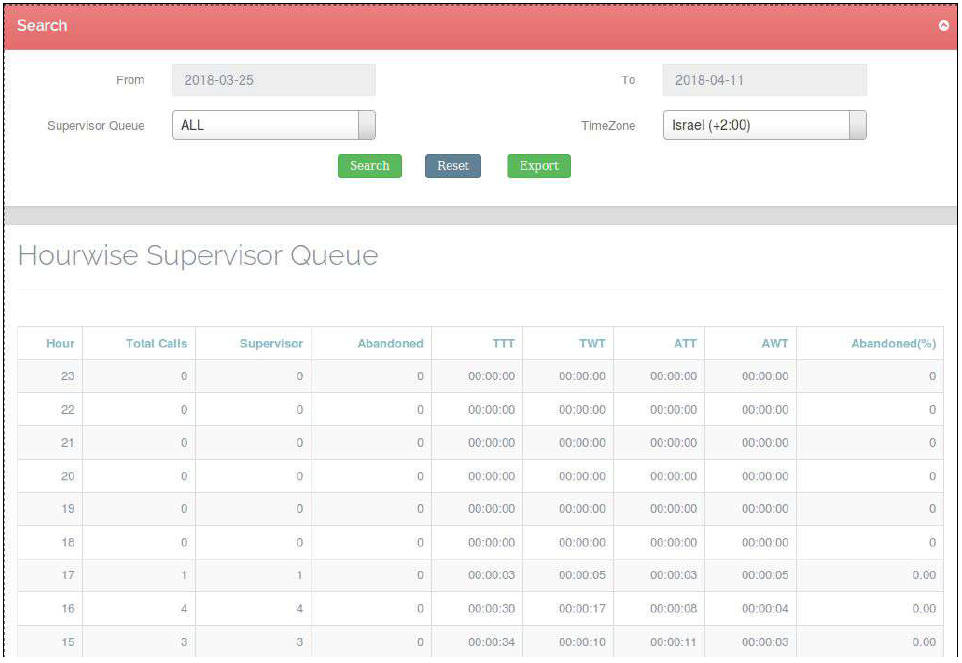Image resolution: width=962 pixels, height=663 pixels.
Task: Open the Supervisor Queue dropdown
Action: 273,125
